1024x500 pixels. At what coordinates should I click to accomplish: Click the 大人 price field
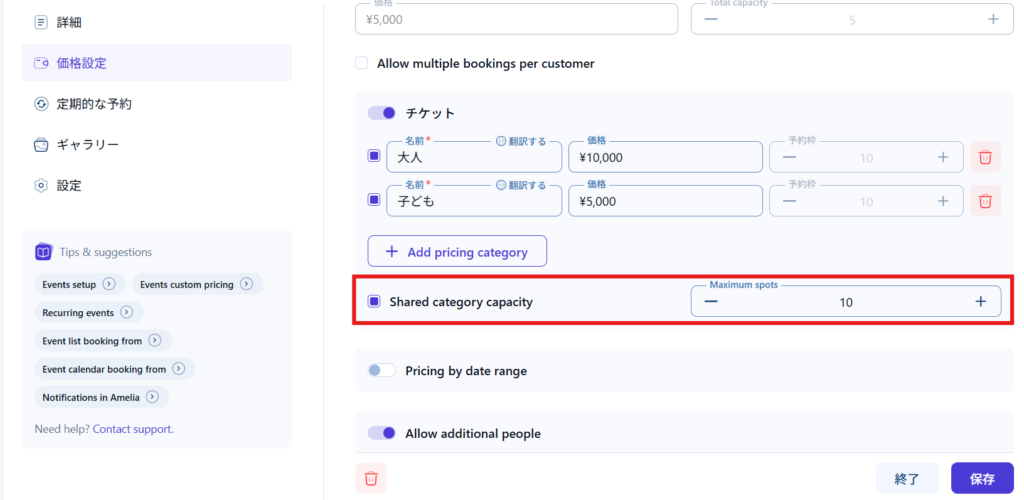click(x=664, y=157)
